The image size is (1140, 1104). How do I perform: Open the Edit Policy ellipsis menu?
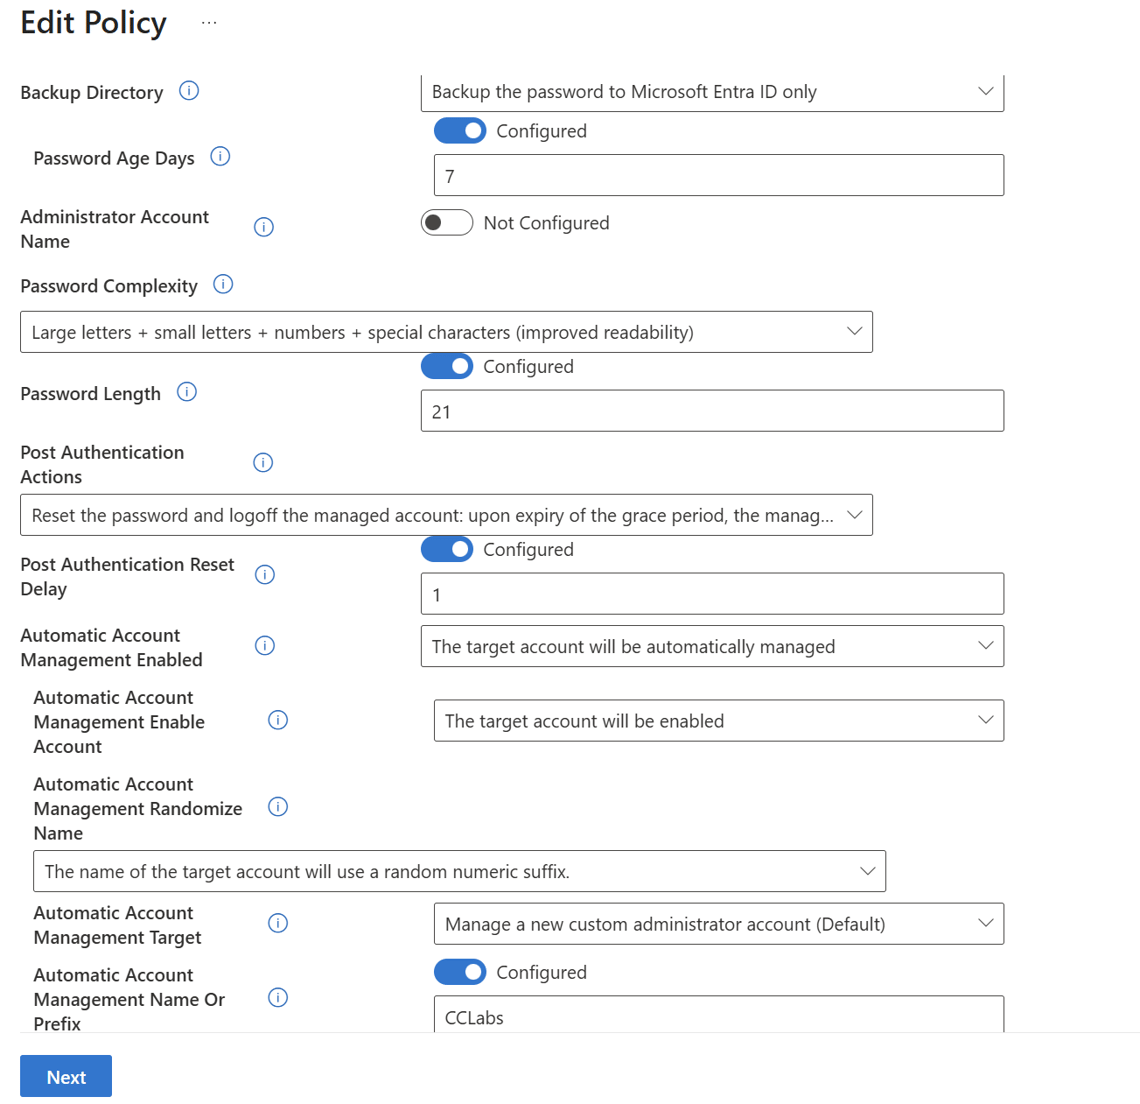click(x=208, y=22)
